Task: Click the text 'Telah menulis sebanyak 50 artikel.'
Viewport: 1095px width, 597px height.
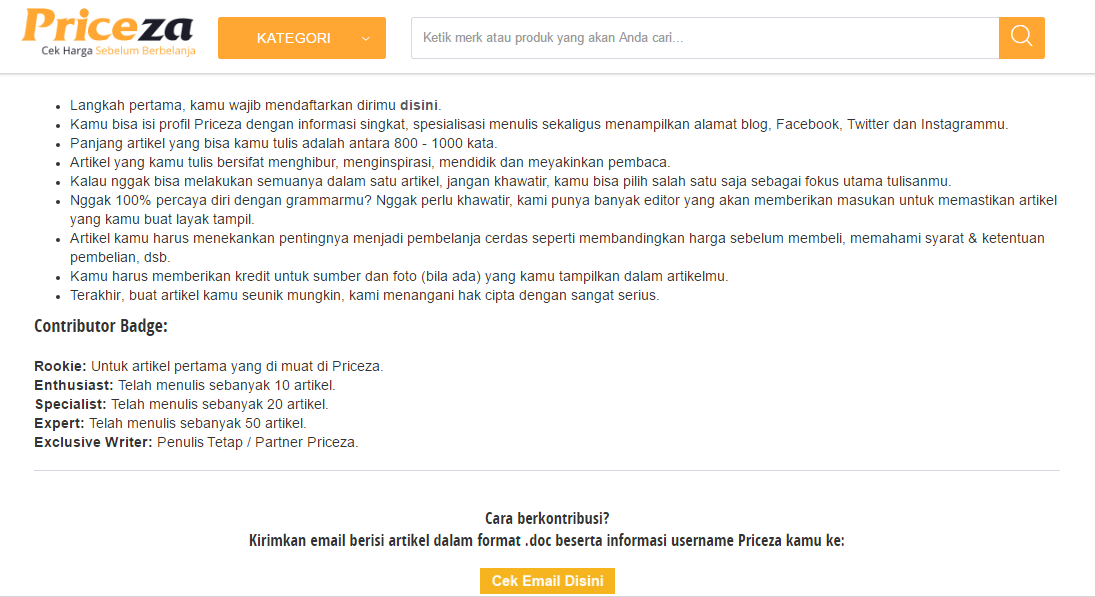Action: 198,423
